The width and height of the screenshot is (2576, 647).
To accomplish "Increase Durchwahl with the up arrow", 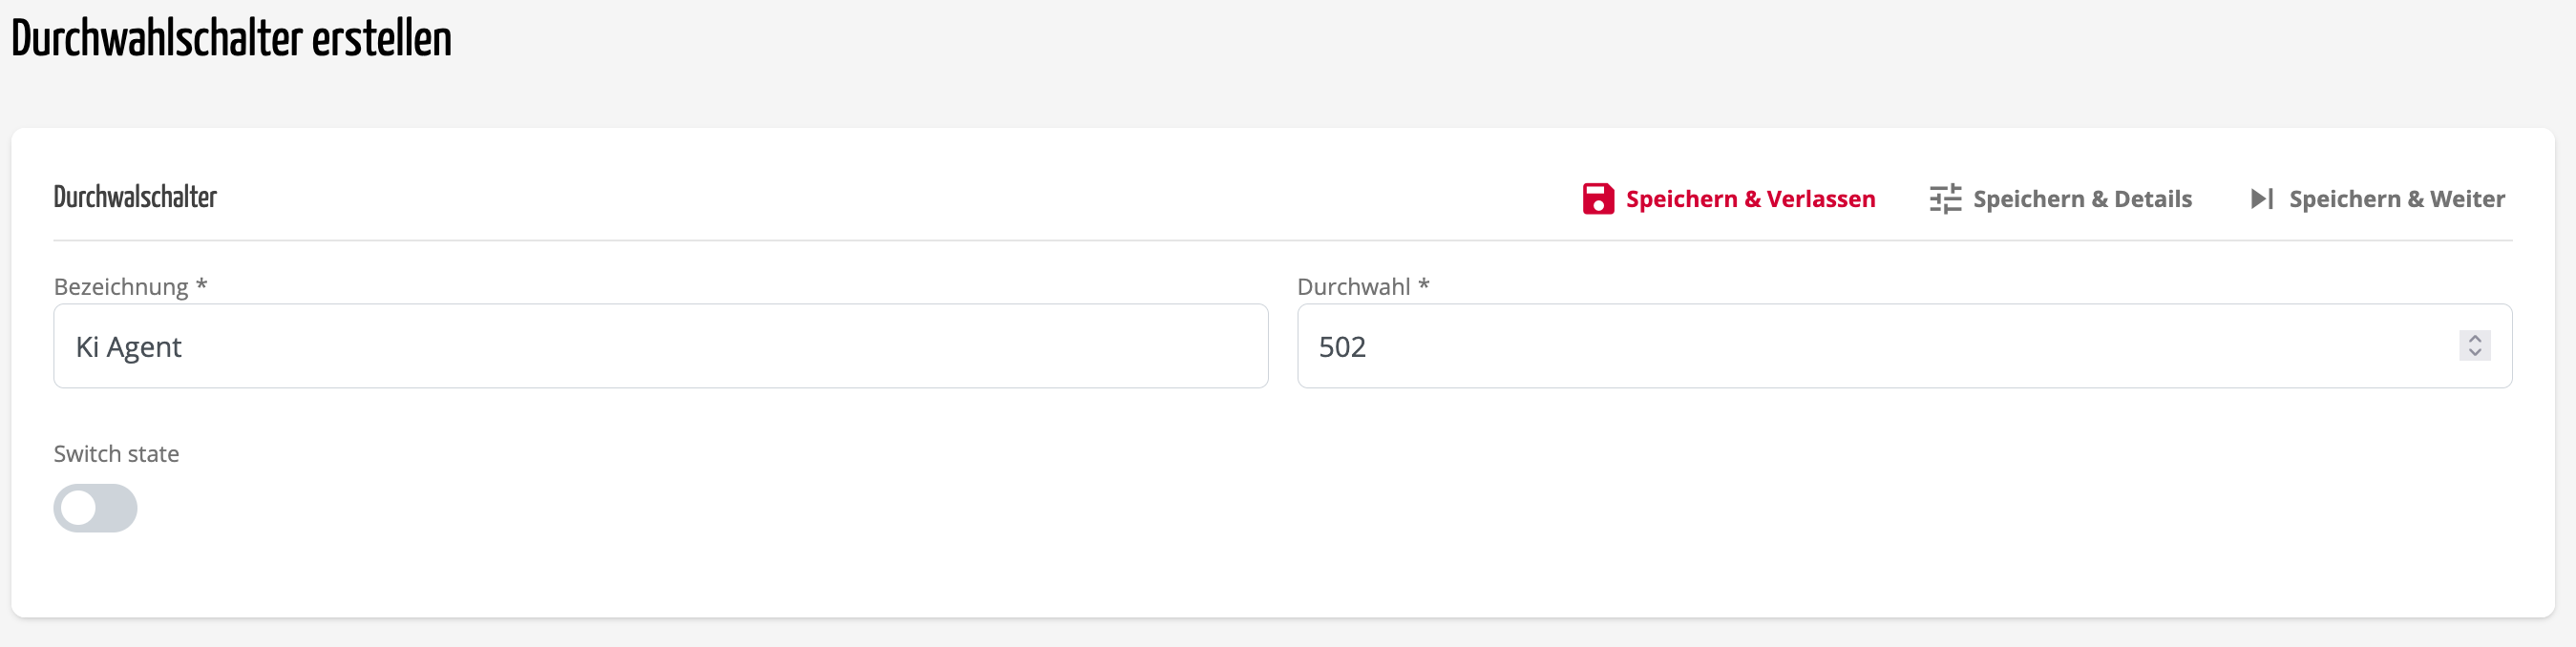I will (2474, 339).
